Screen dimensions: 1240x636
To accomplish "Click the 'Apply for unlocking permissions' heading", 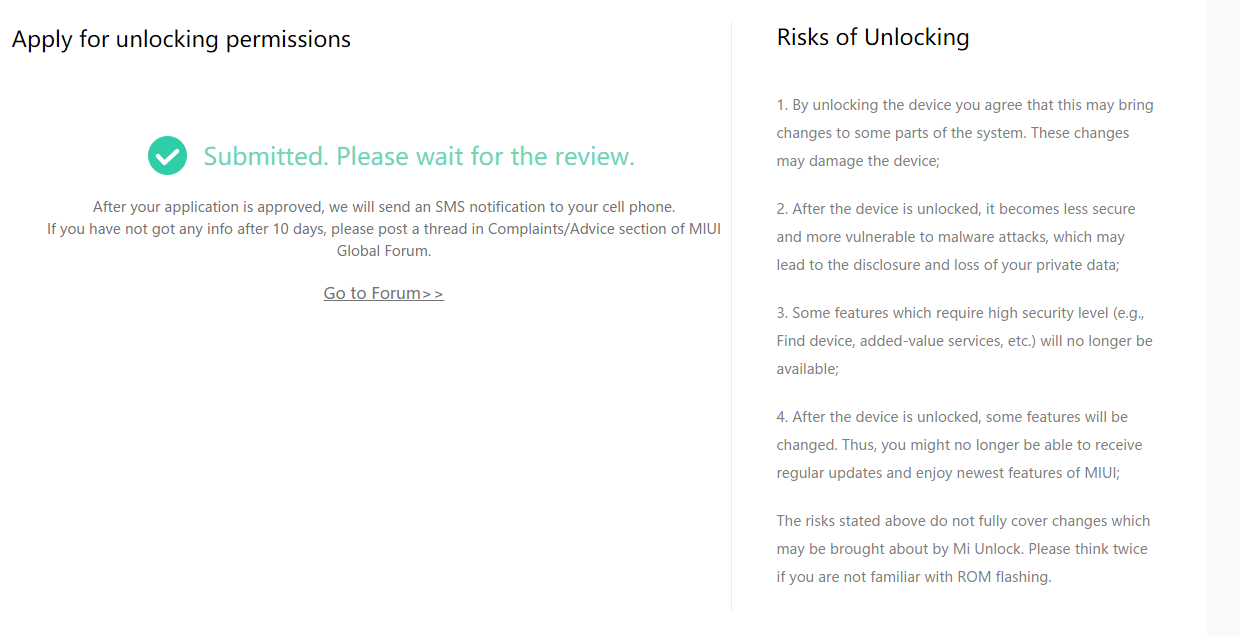I will click(x=181, y=39).
